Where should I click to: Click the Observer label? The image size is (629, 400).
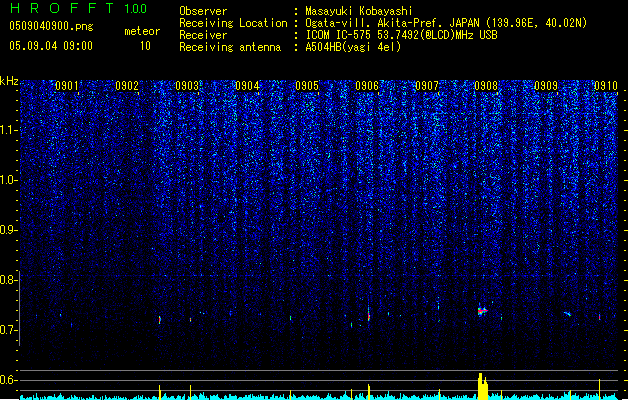click(x=203, y=11)
